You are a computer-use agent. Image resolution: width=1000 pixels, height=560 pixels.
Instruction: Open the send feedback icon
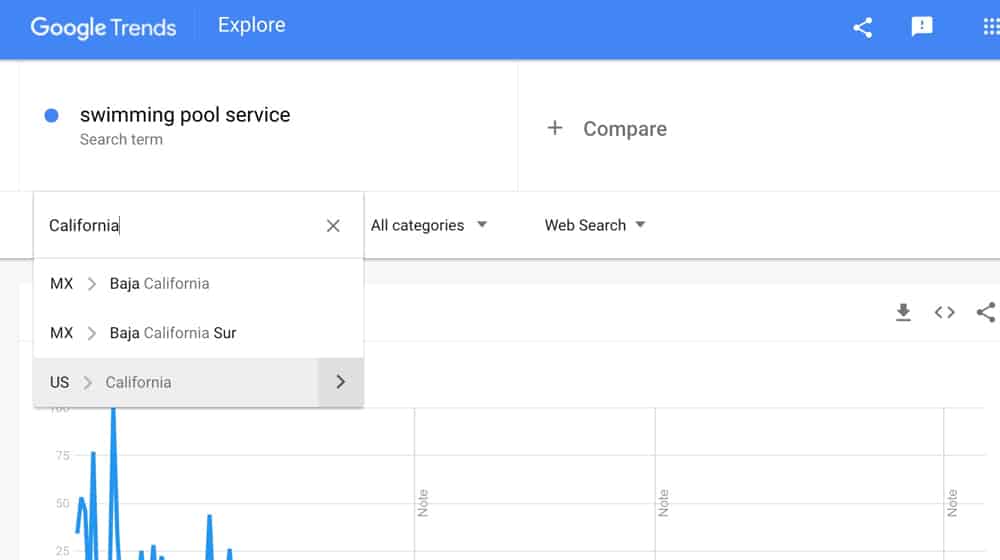922,26
